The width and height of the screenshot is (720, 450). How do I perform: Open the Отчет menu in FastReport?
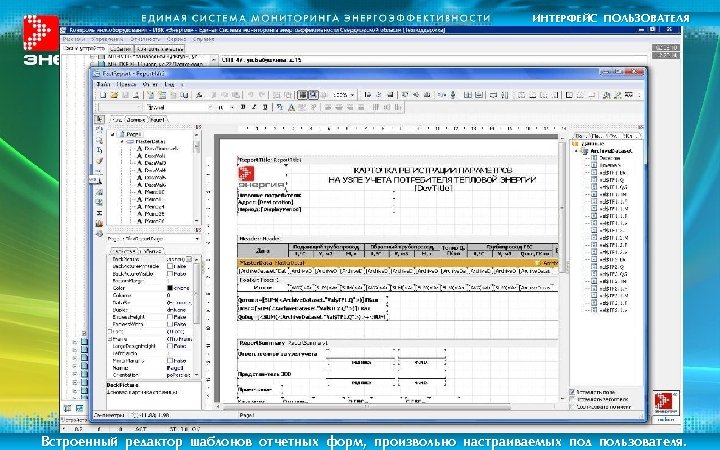[x=150, y=84]
